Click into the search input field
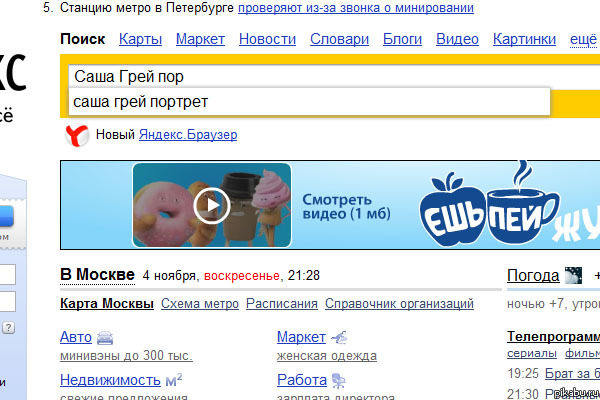The width and height of the screenshot is (600, 400). point(333,77)
